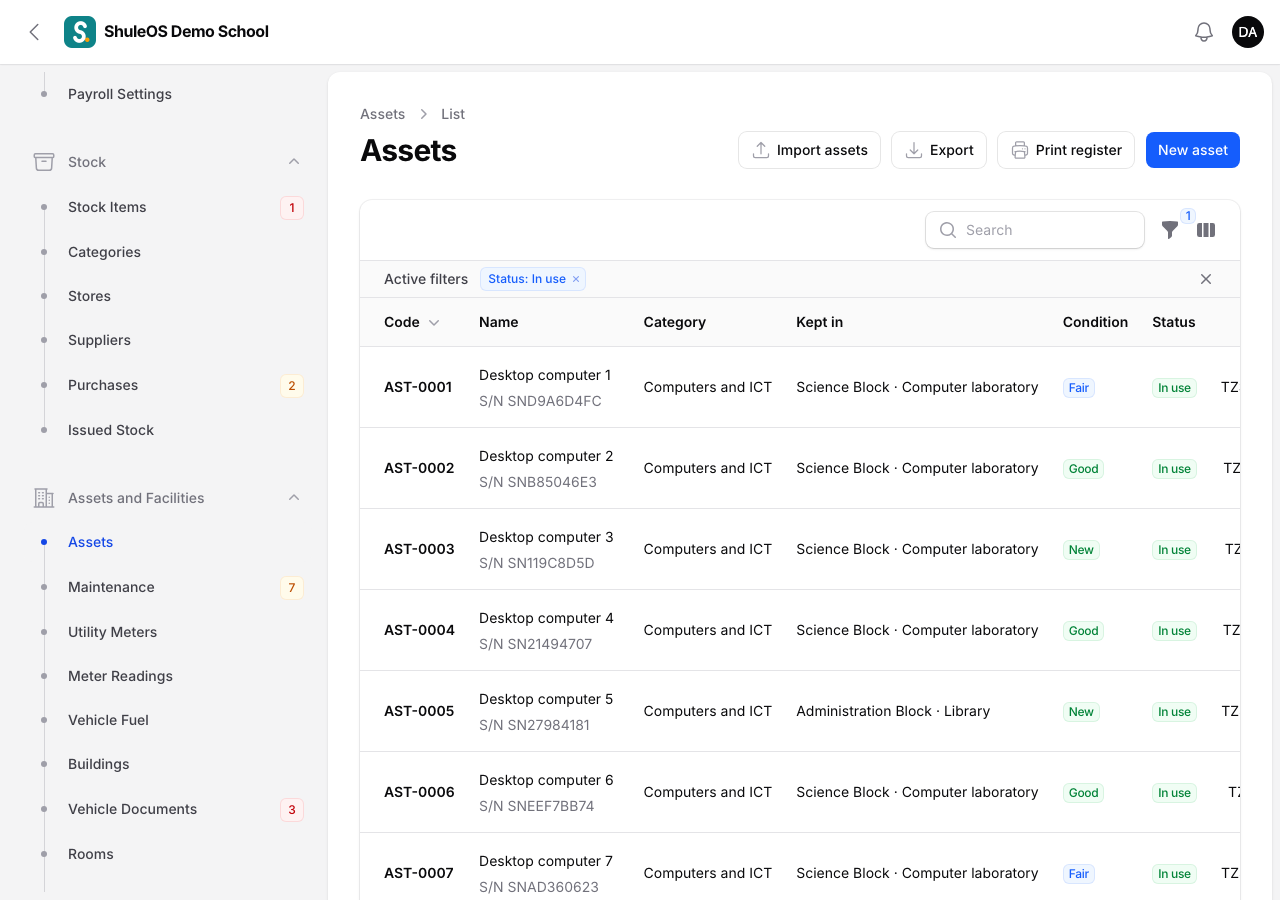Click the Print register button

click(1066, 150)
